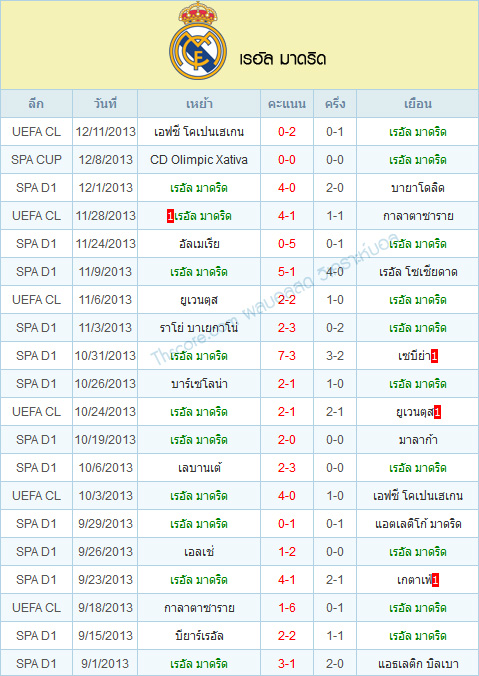Select กาลาตาซาราย home team on 9/18/2013
The width and height of the screenshot is (479, 676).
[199, 608]
